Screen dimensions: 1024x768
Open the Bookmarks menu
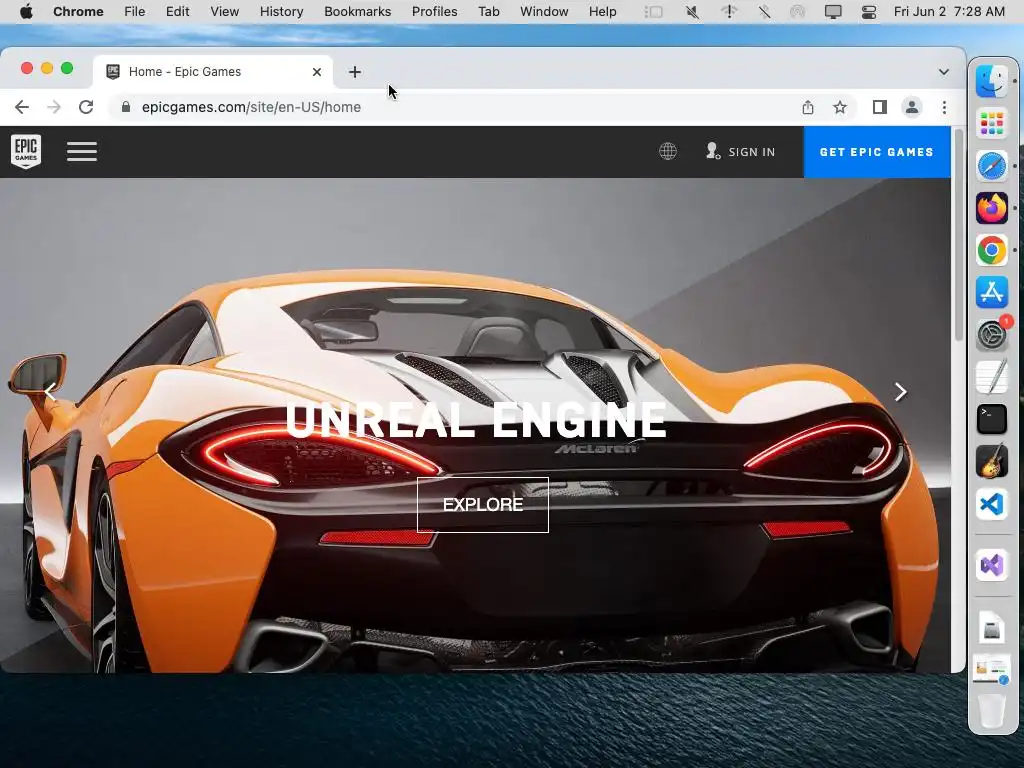coord(357,12)
